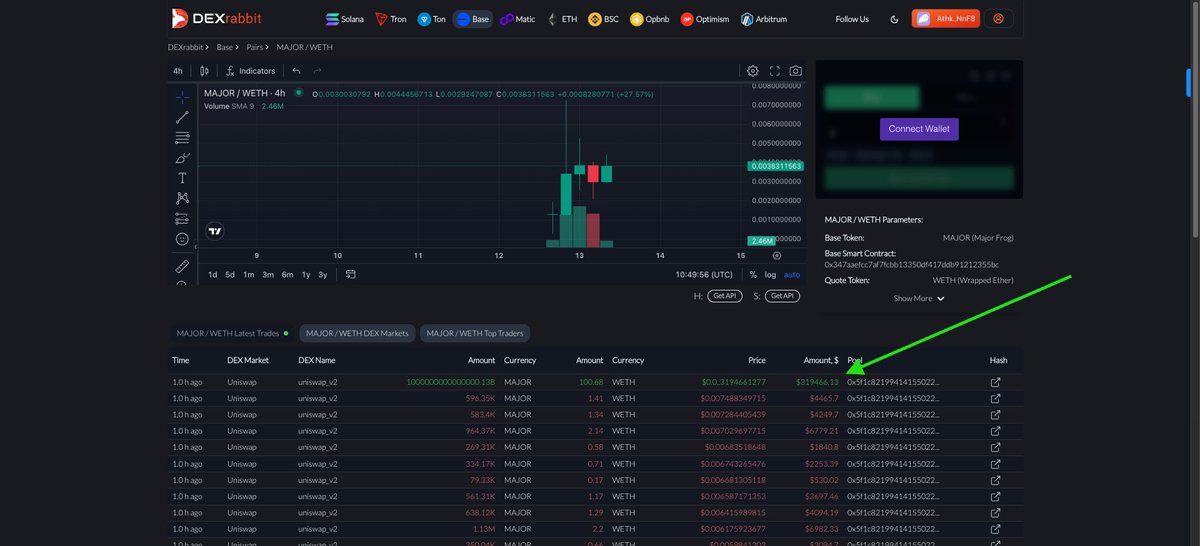
Task: Enter fullscreen chart mode
Action: (774, 71)
